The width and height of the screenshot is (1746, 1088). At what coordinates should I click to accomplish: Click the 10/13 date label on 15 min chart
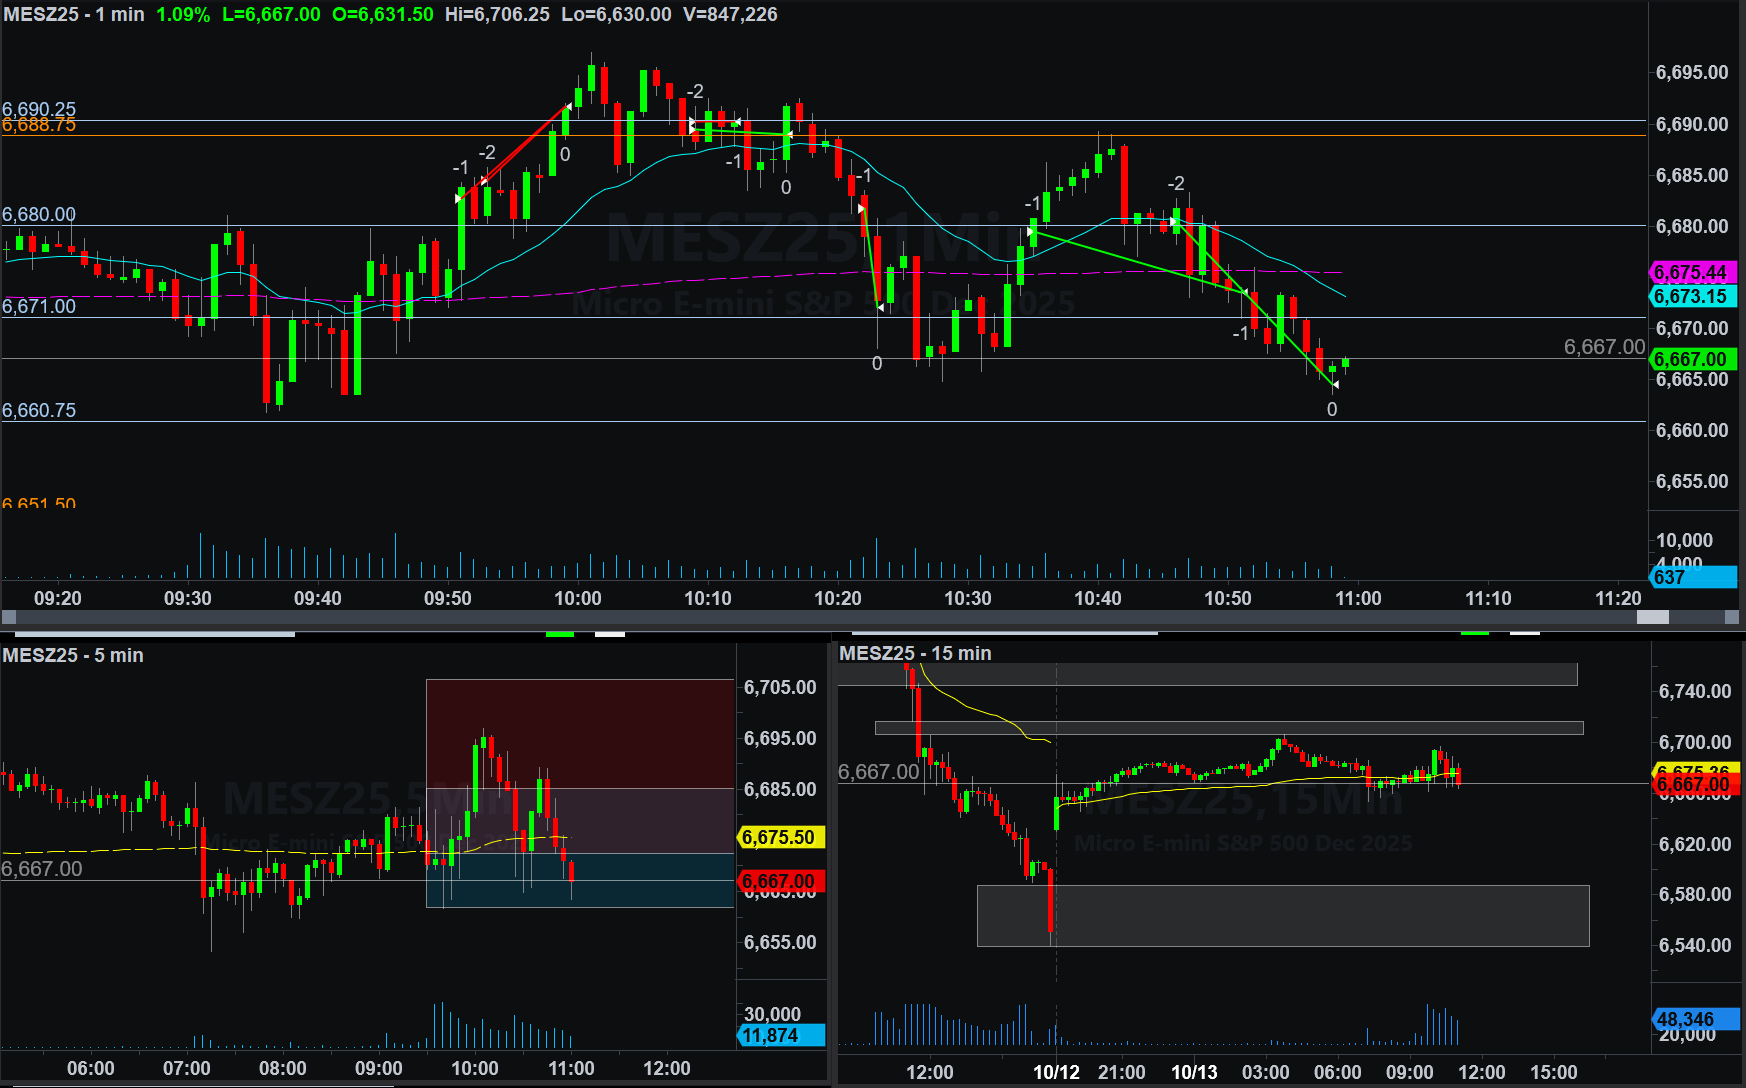[x=1194, y=1072]
